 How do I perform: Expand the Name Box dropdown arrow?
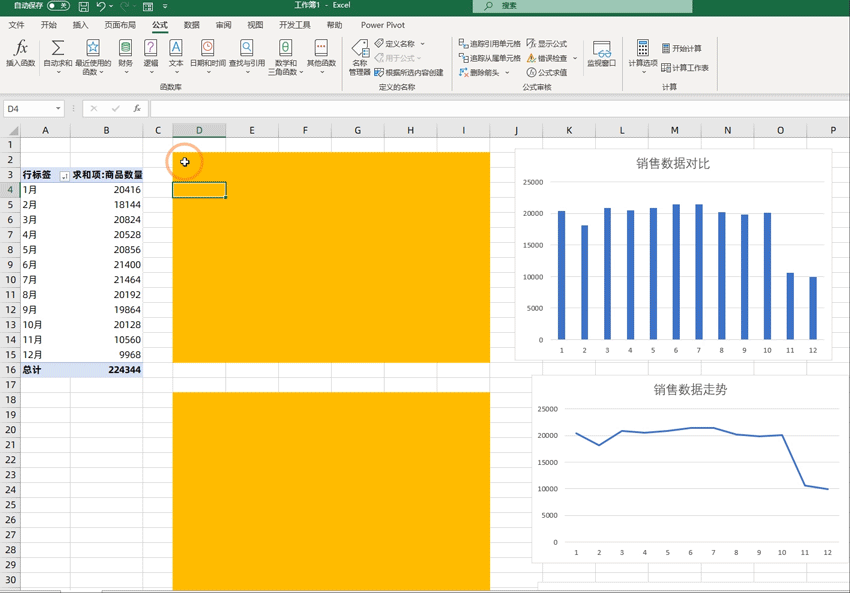58,108
